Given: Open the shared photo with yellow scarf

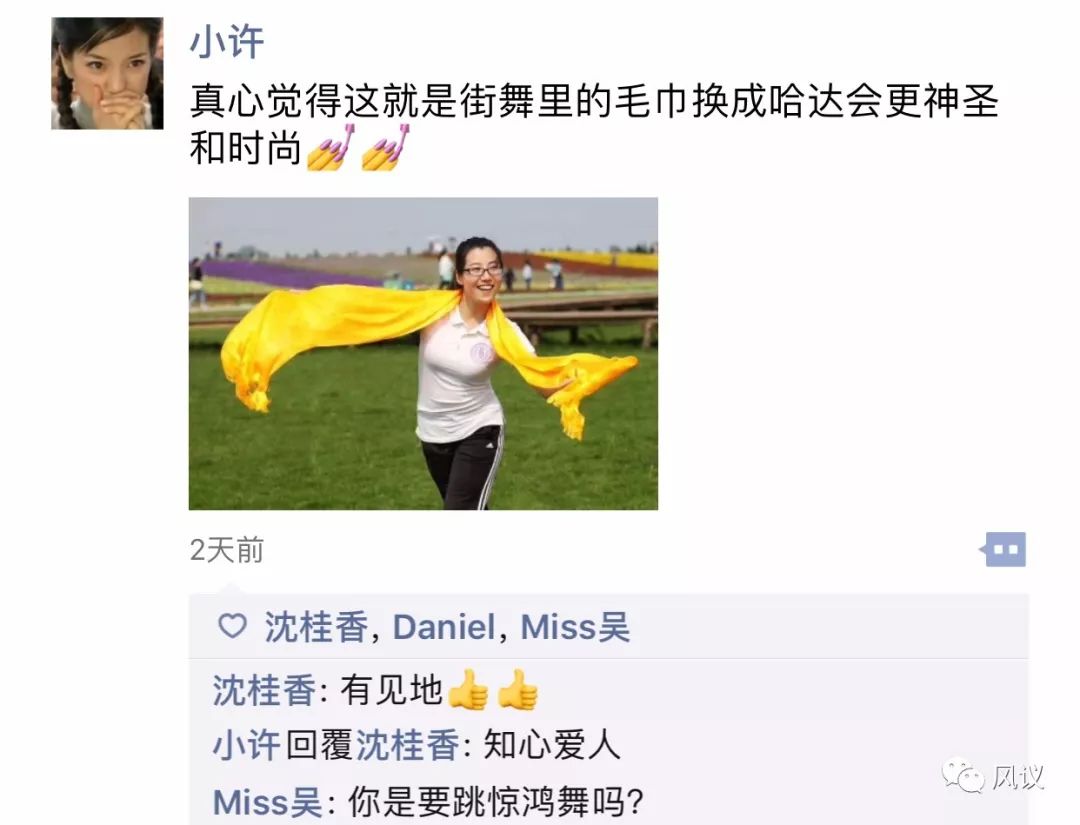Looking at the screenshot, I should [424, 354].
